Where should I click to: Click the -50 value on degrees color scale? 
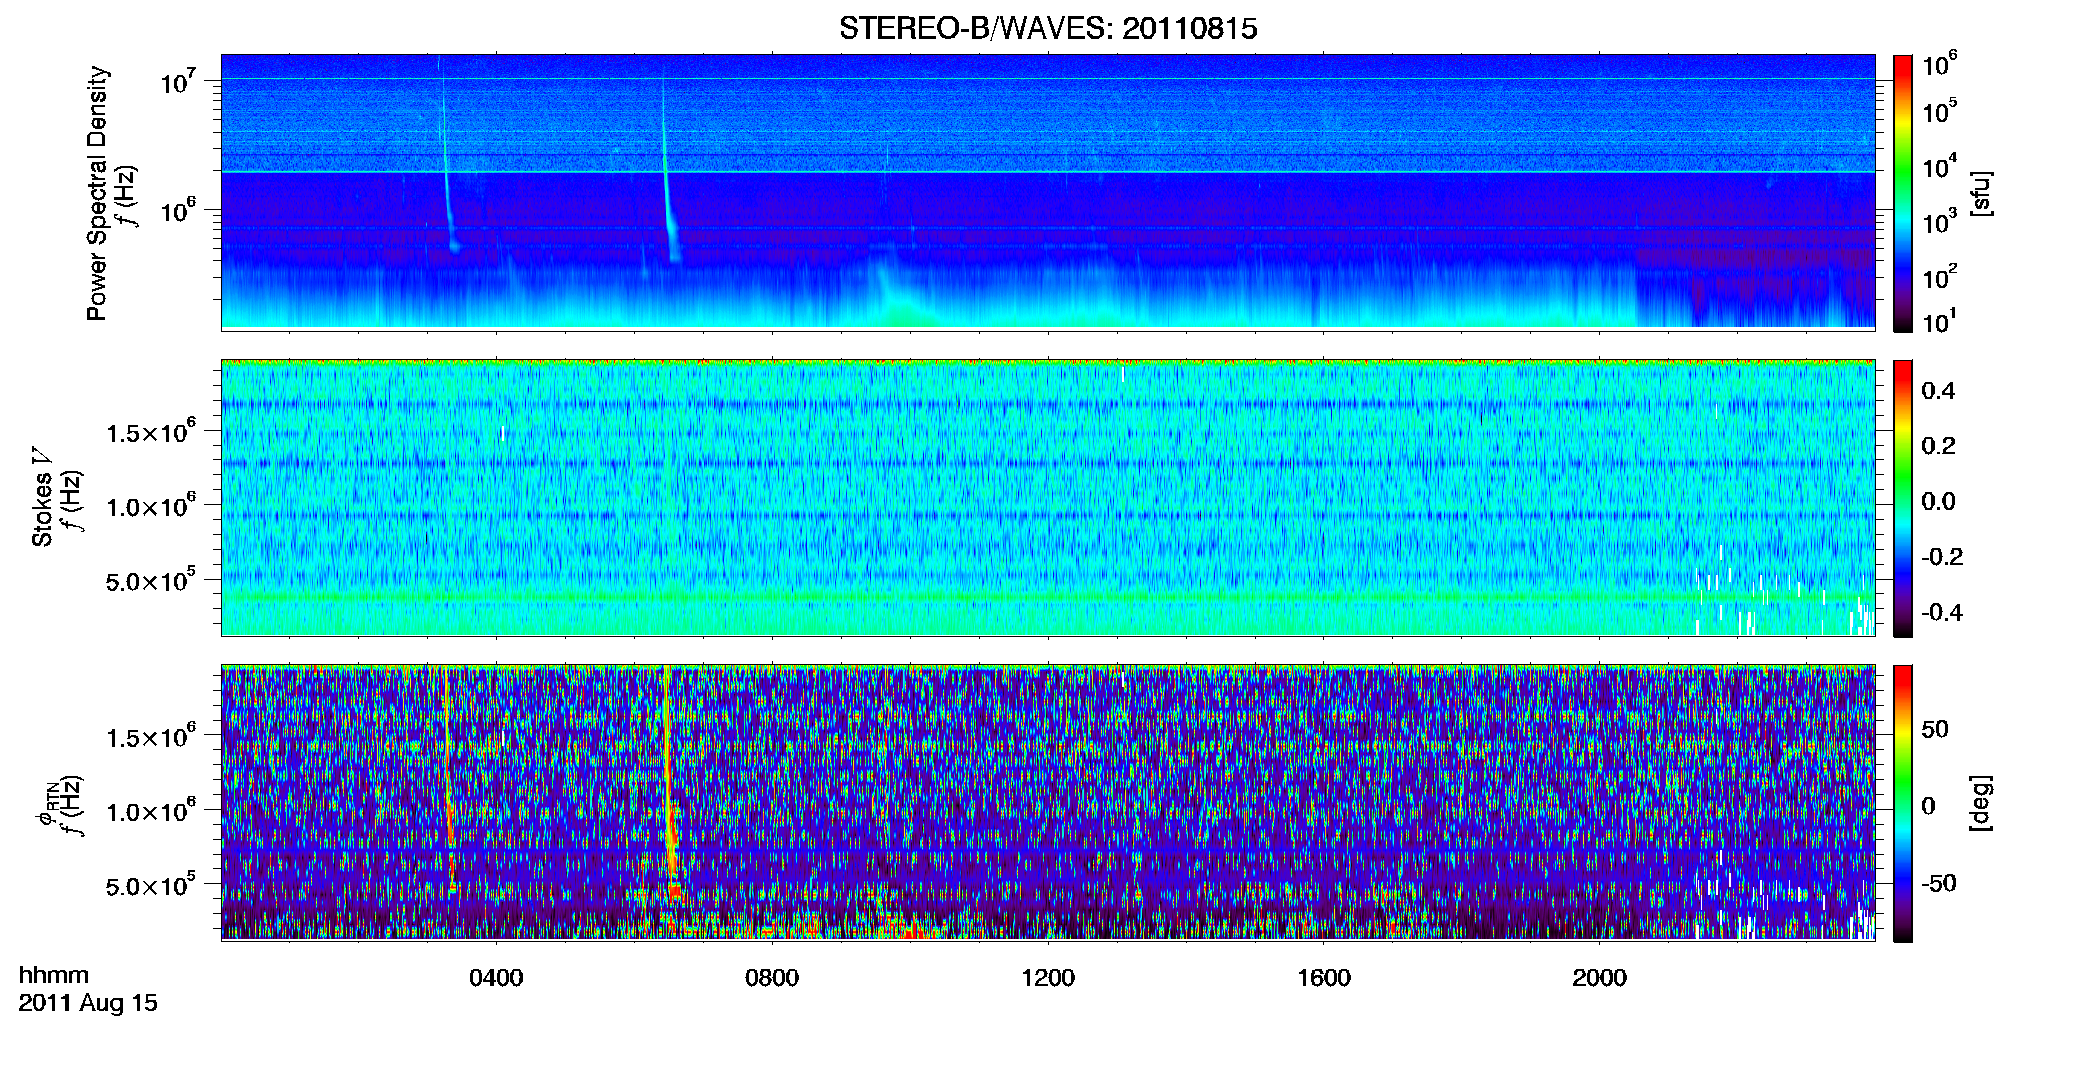click(x=1938, y=883)
